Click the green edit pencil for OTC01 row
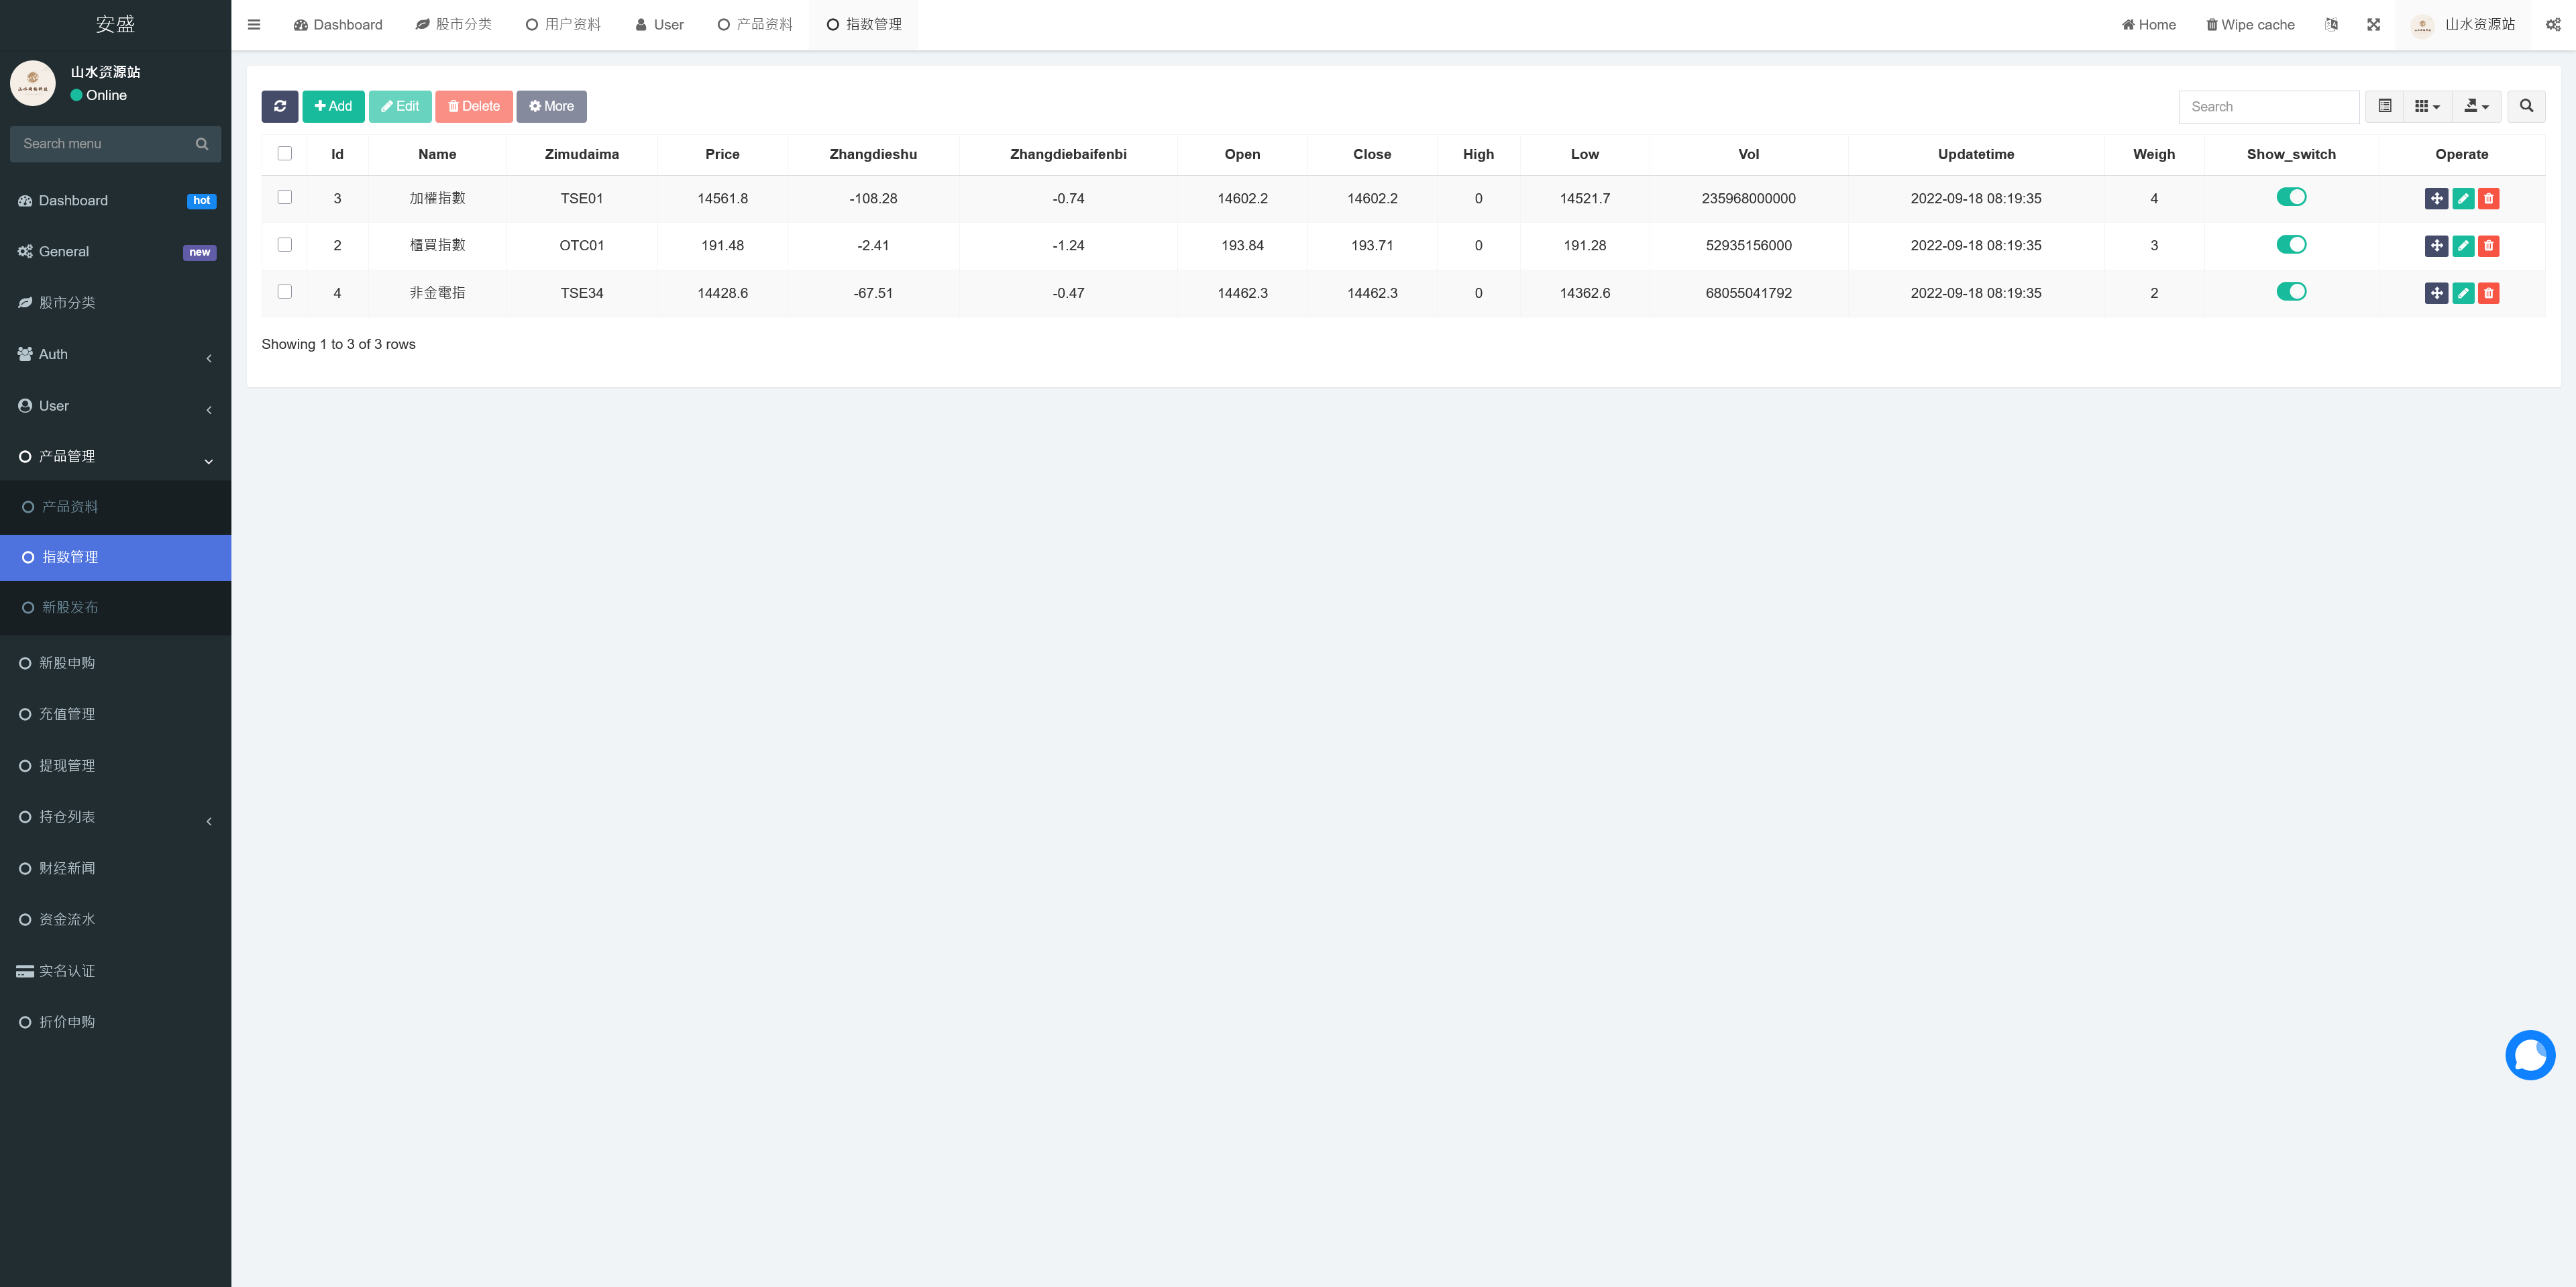Image resolution: width=2576 pixels, height=1287 pixels. tap(2463, 246)
